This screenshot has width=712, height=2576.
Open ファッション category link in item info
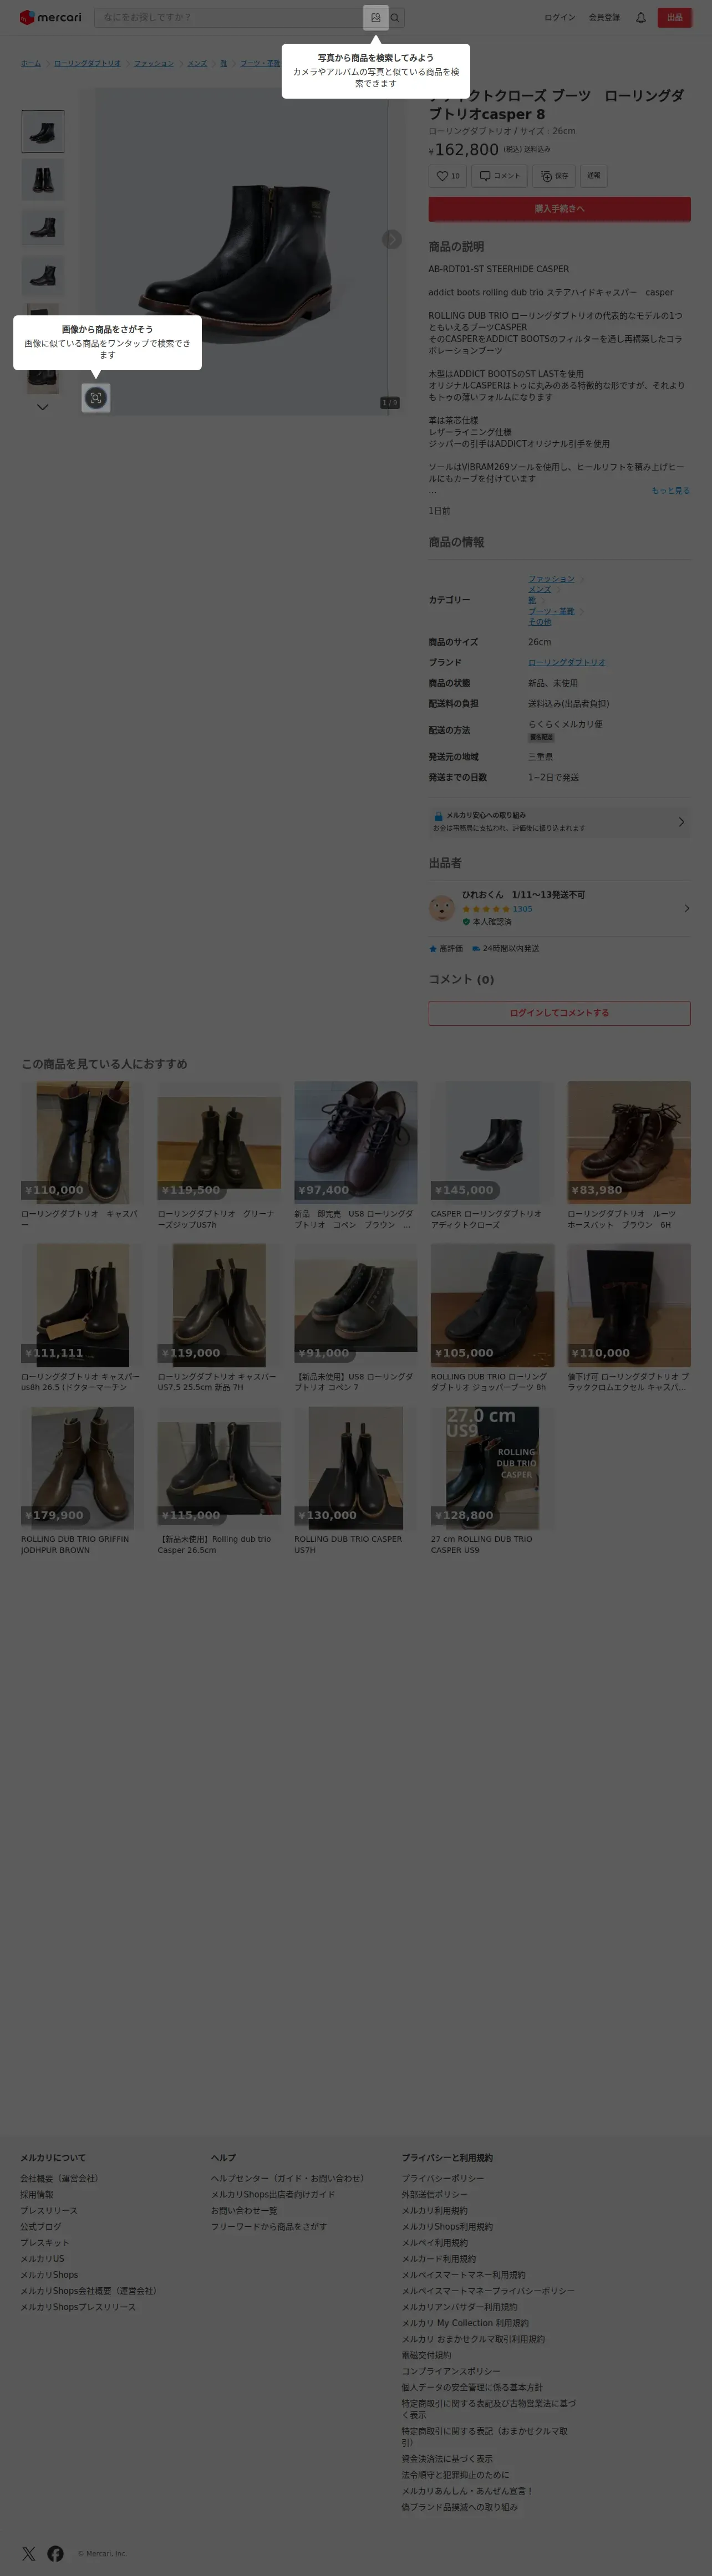(551, 579)
